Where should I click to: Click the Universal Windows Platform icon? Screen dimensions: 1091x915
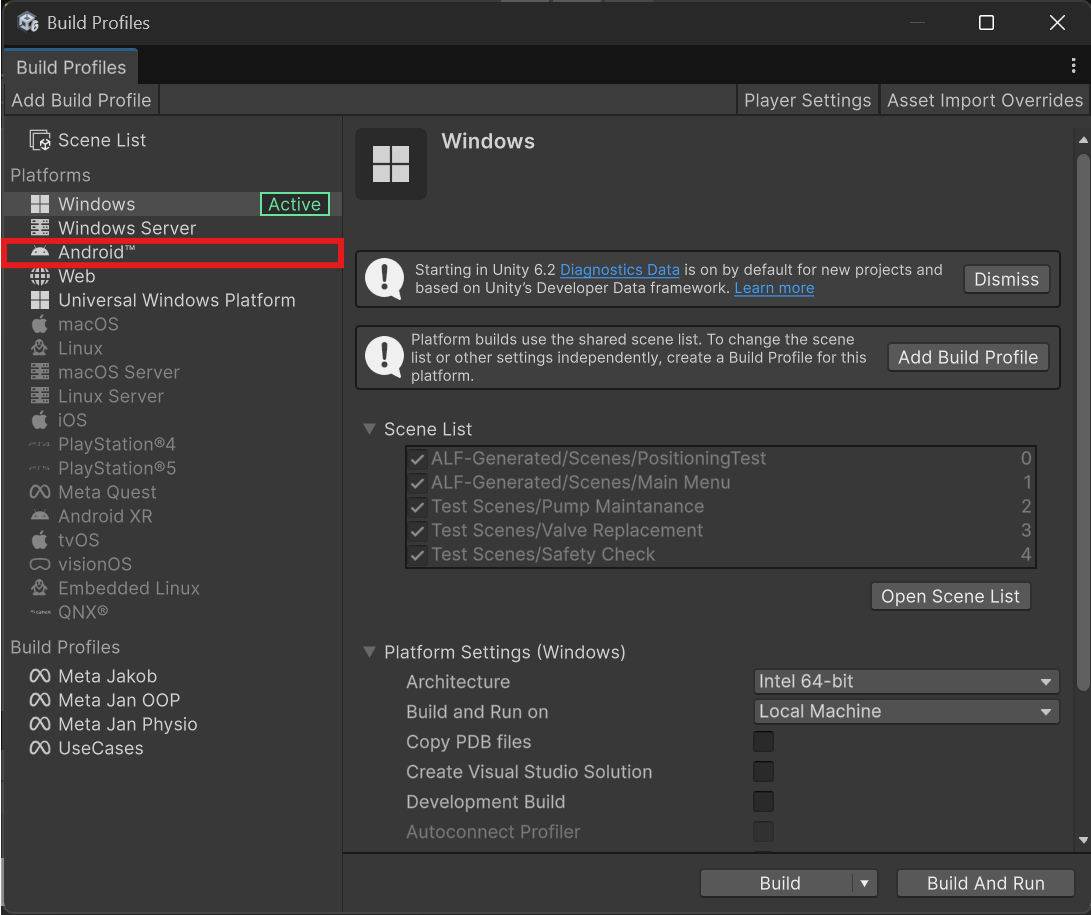tap(40, 300)
